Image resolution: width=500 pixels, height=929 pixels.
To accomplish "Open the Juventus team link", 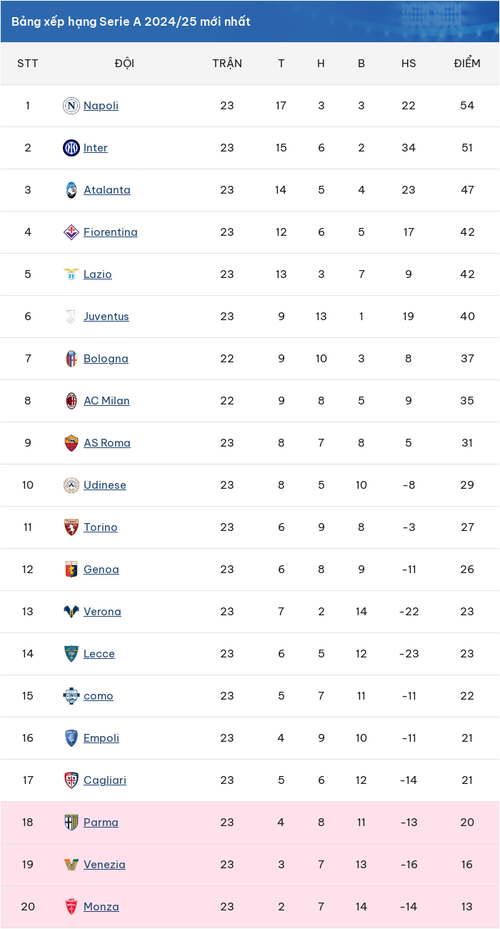I will [x=106, y=316].
